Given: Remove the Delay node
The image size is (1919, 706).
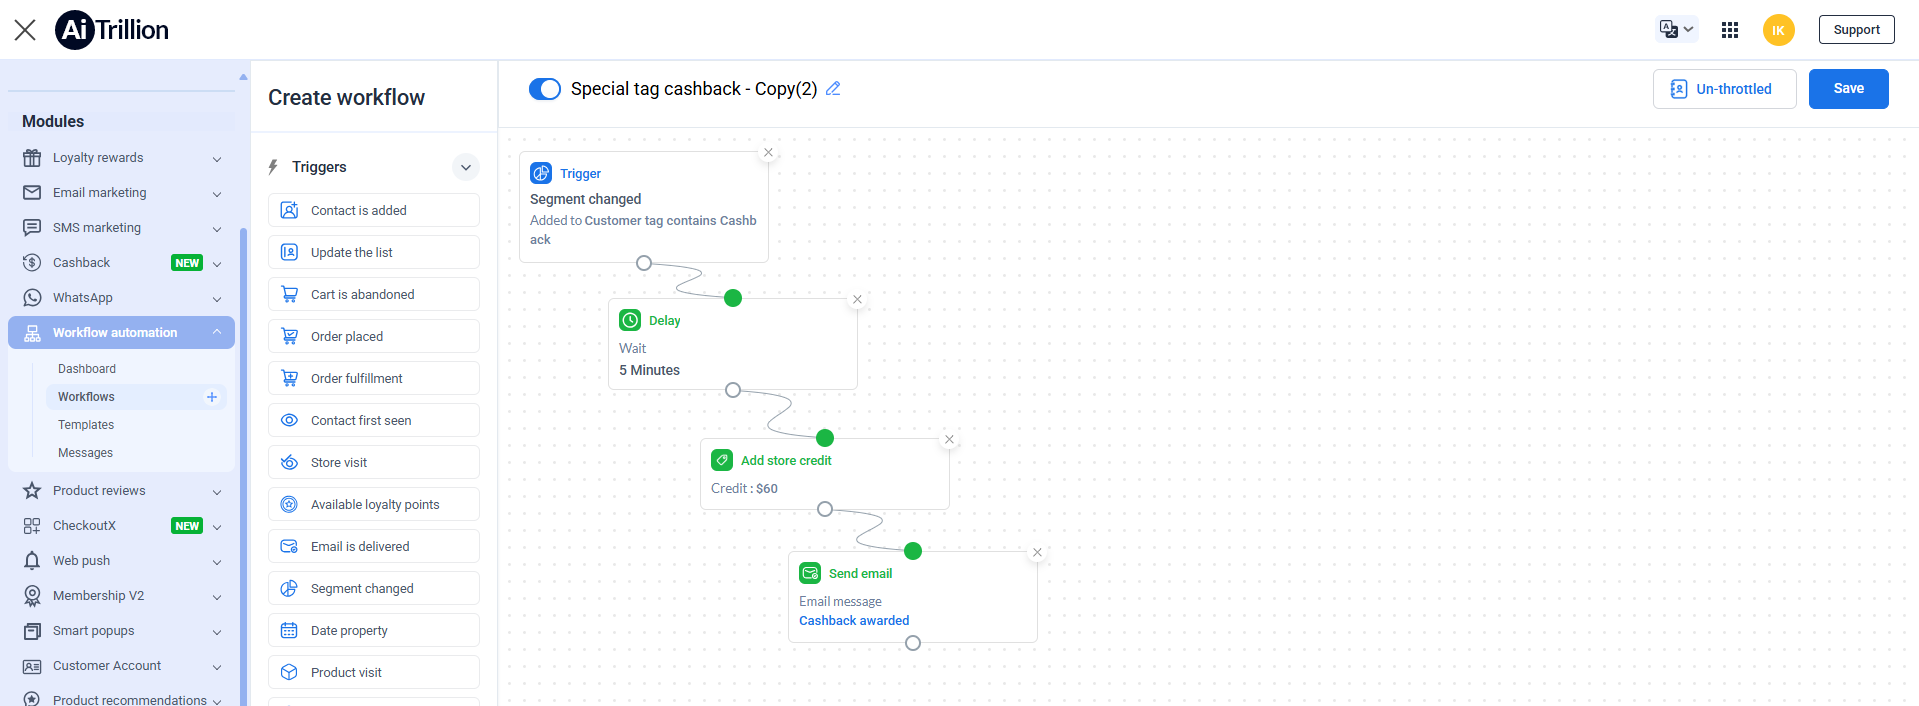Looking at the screenshot, I should pyautogui.click(x=857, y=299).
